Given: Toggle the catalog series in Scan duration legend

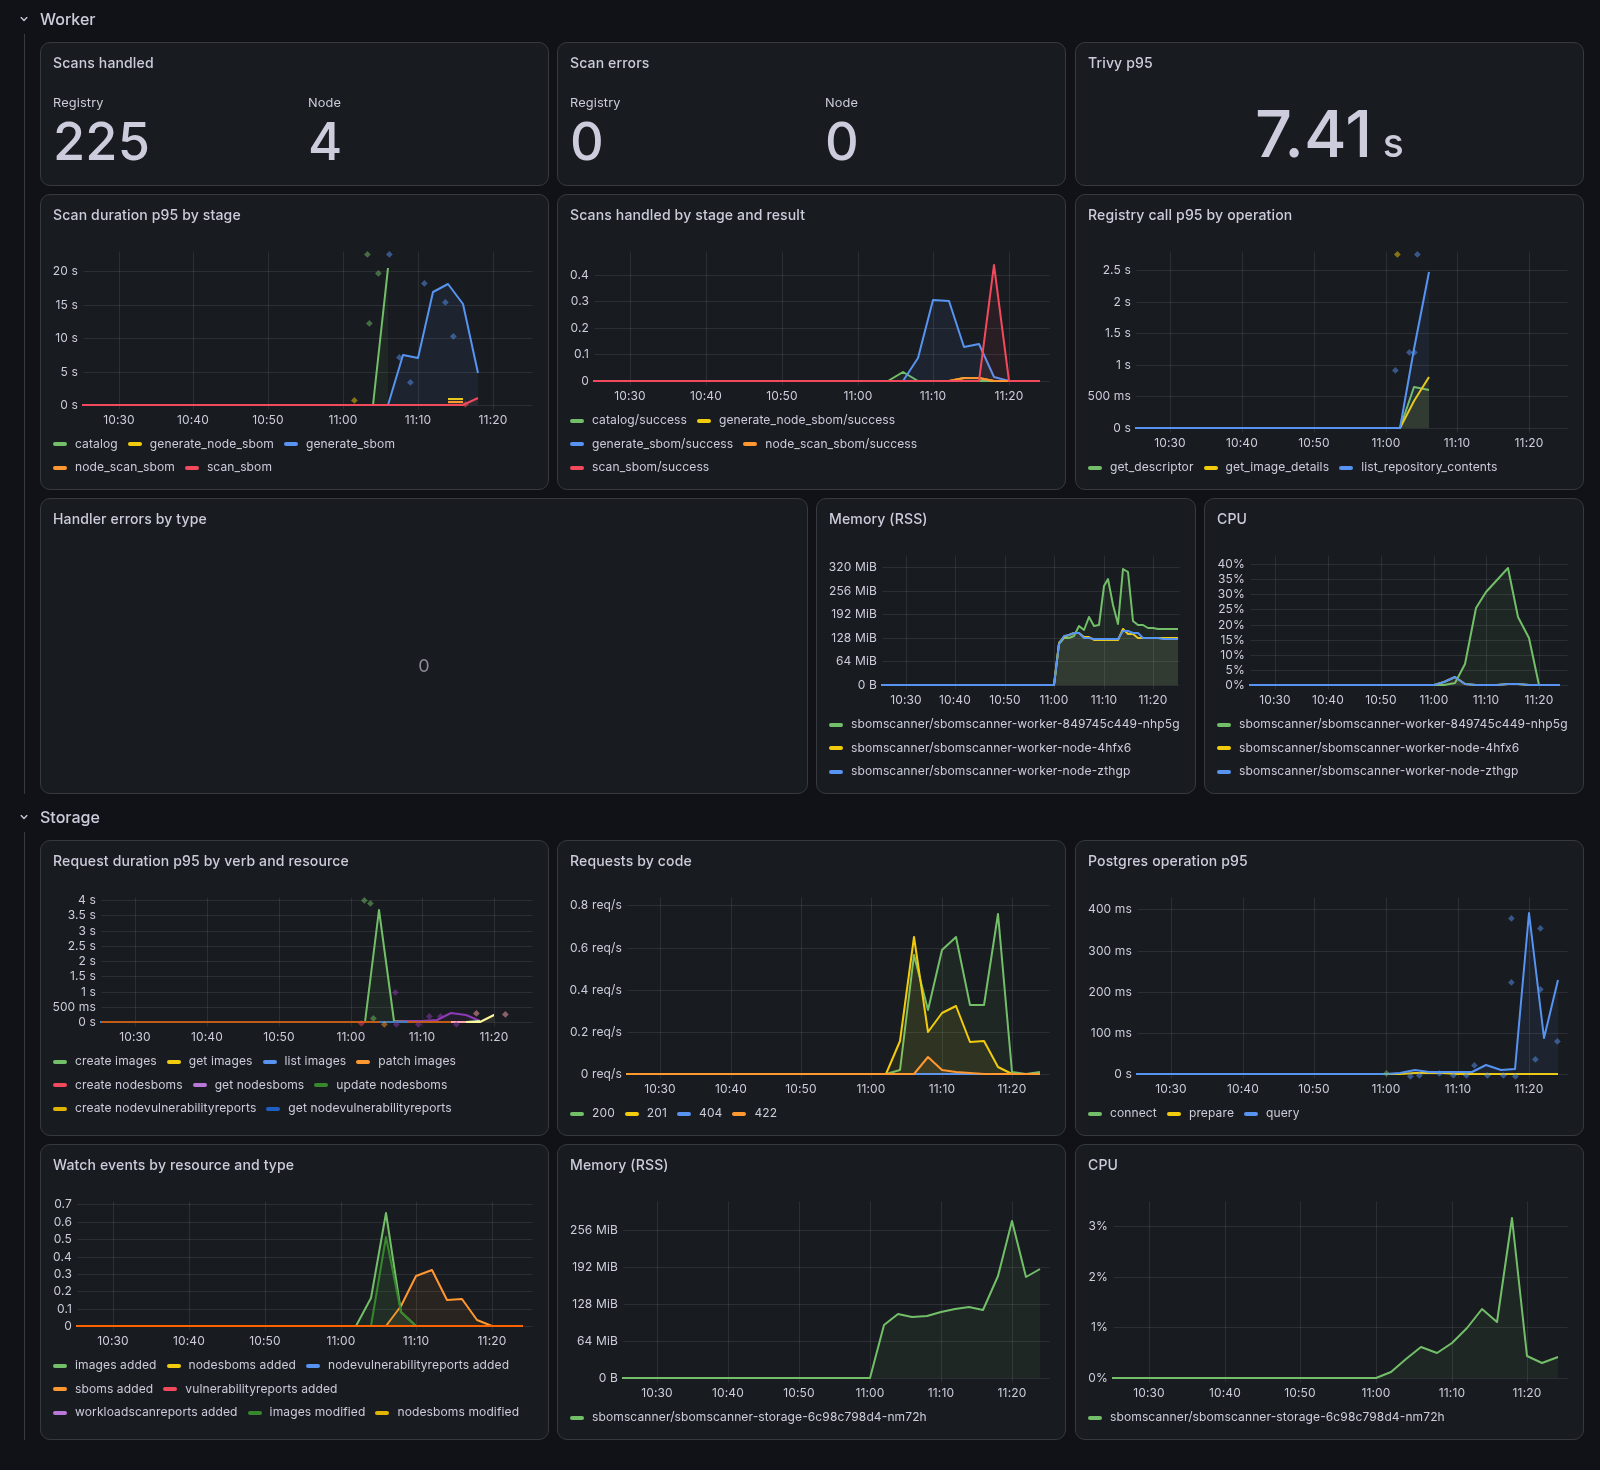Looking at the screenshot, I should 96,444.
